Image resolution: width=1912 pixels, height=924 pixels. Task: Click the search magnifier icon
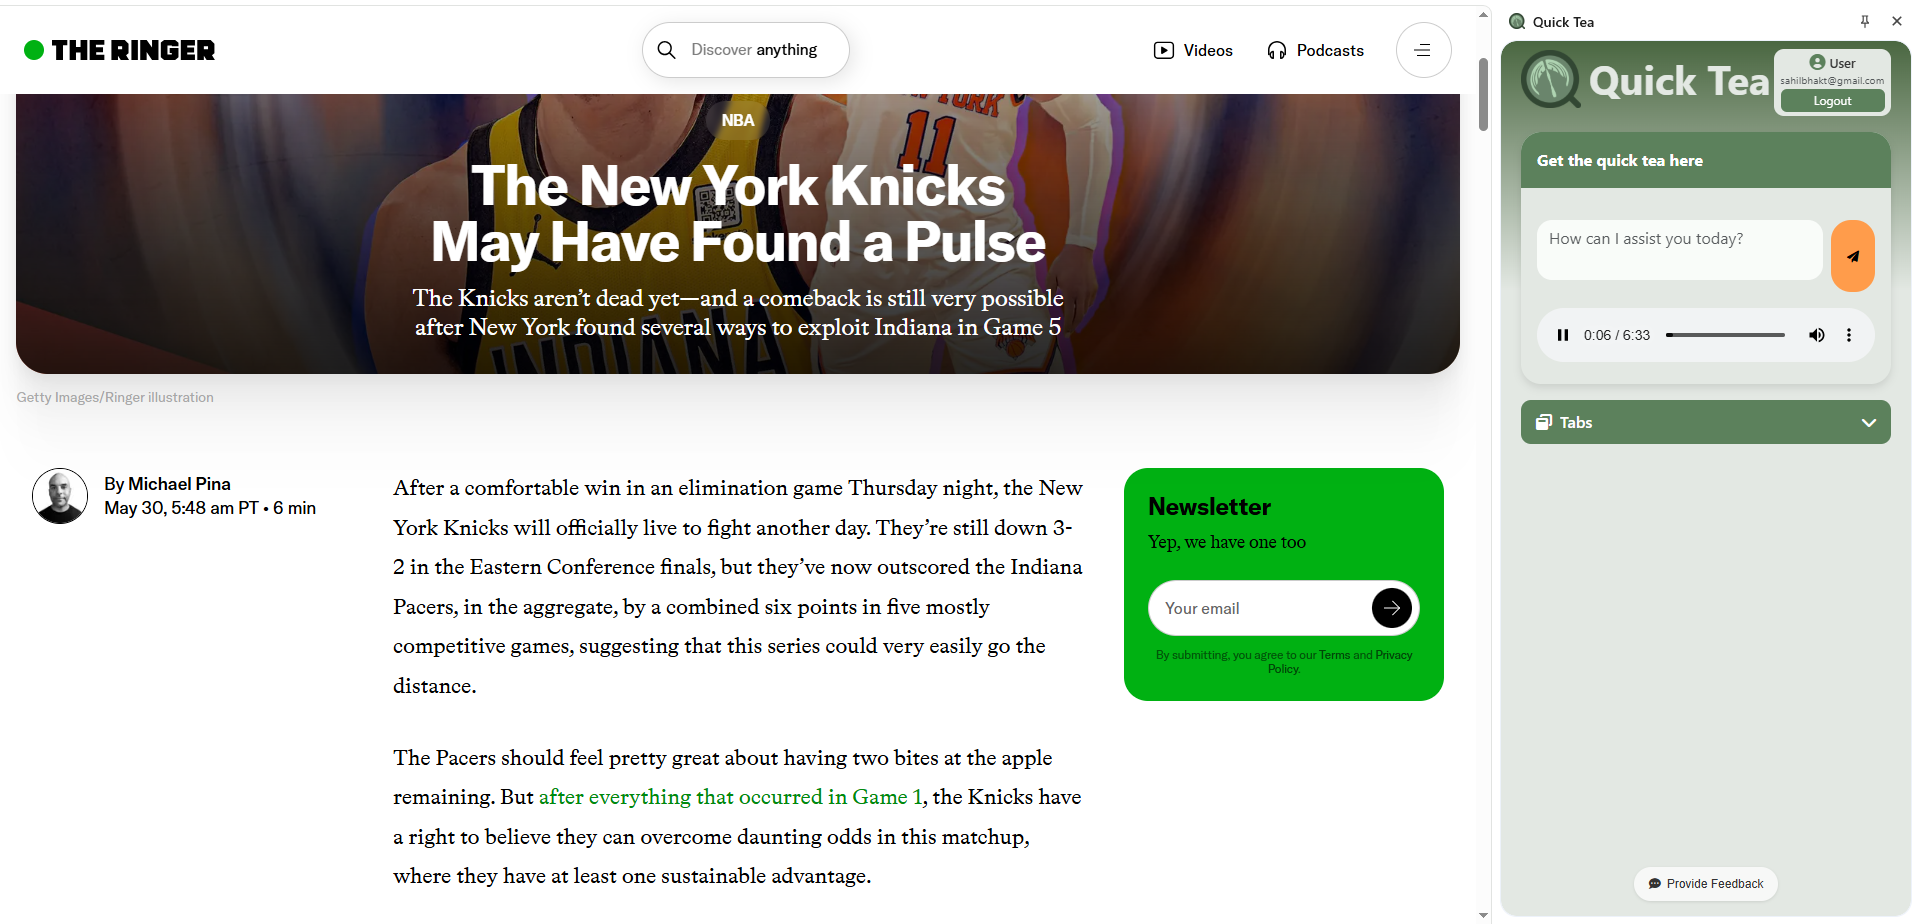667,50
